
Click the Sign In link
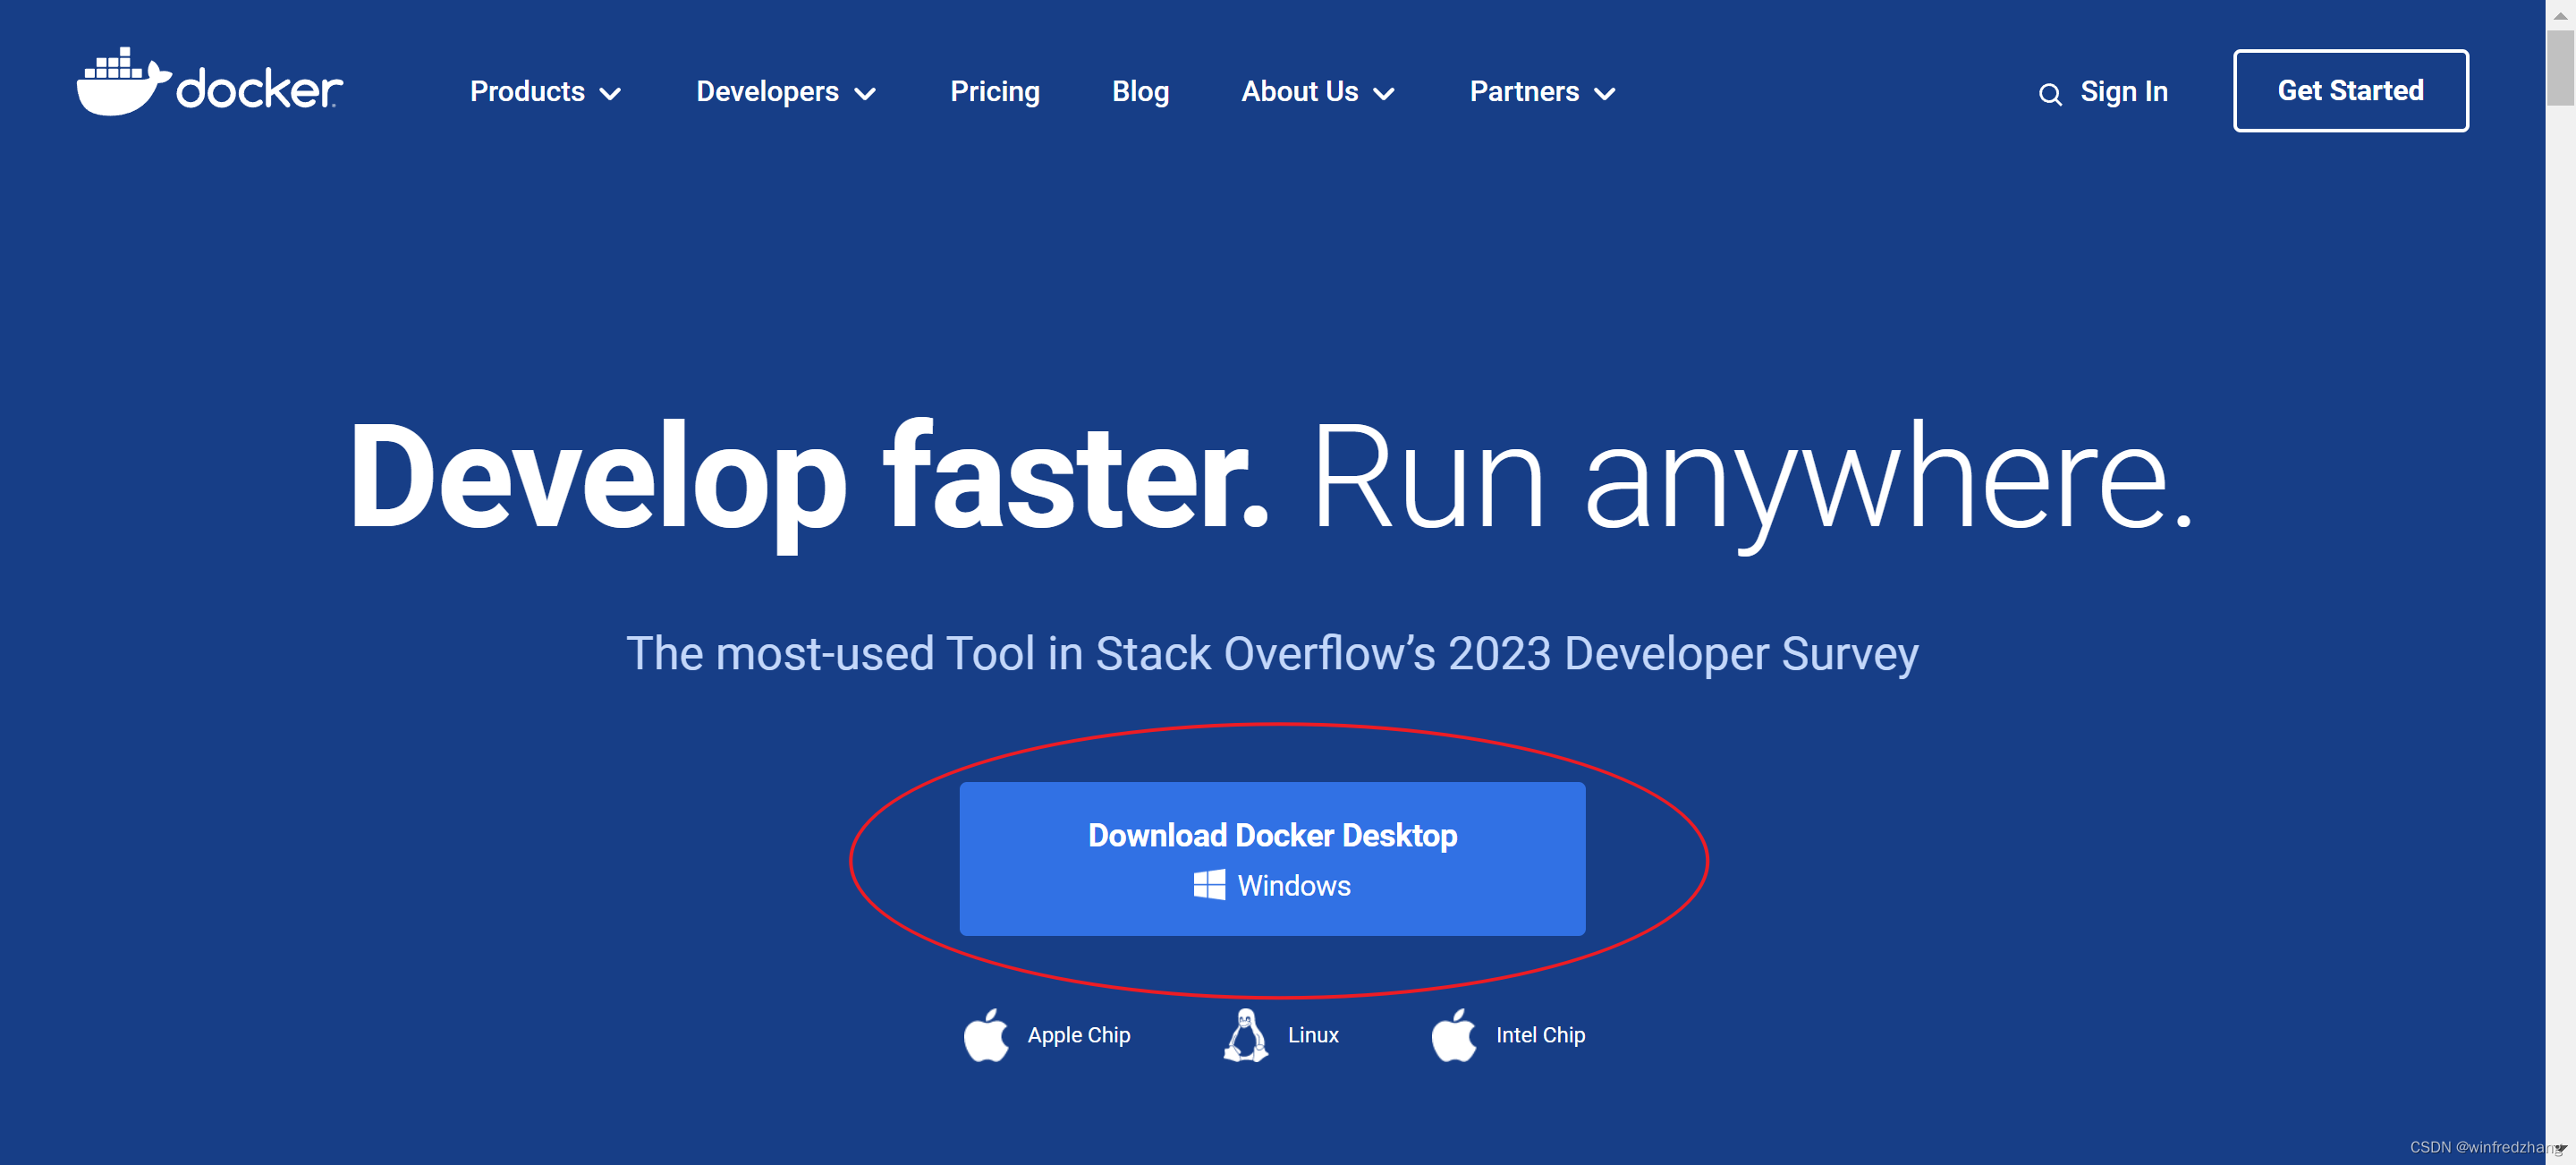2123,91
